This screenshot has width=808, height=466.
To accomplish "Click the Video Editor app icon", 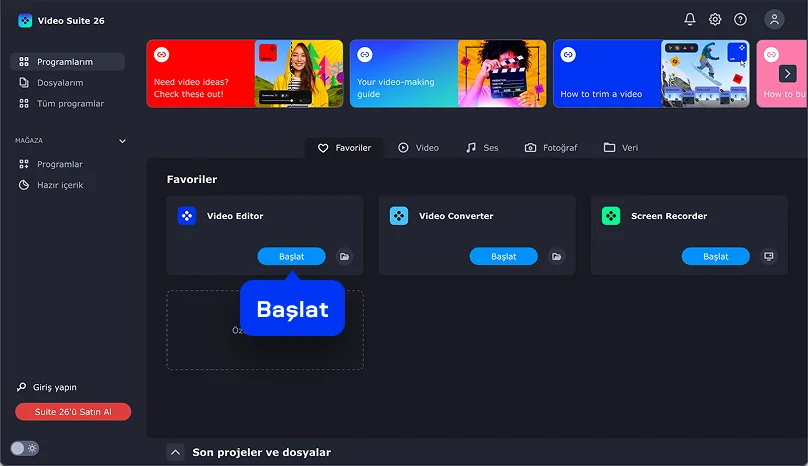I will pyautogui.click(x=187, y=215).
